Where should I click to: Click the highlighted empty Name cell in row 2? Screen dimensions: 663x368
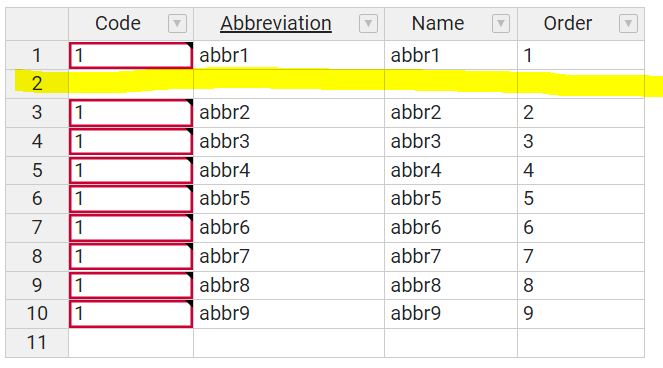coord(451,84)
